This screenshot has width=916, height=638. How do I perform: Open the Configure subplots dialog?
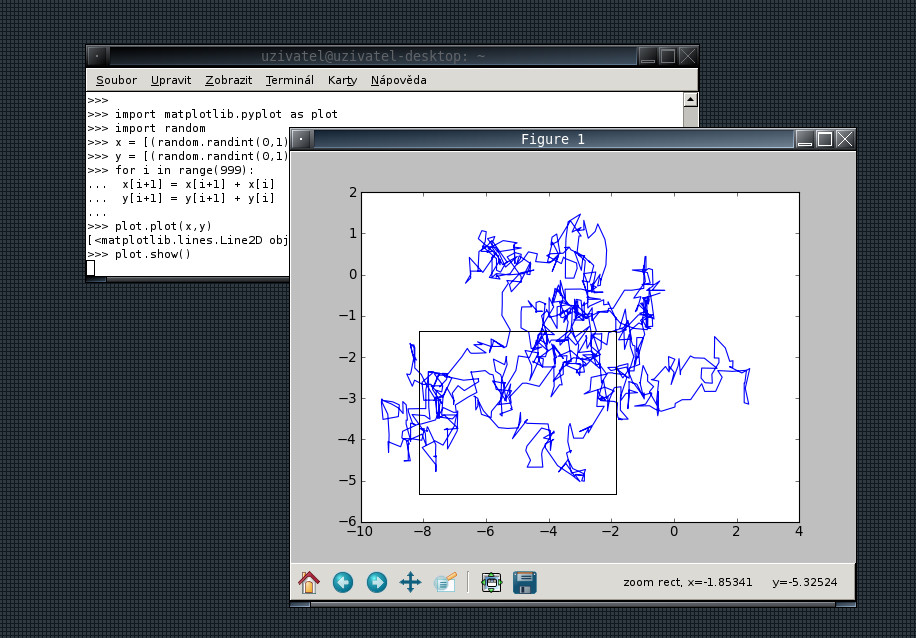pyautogui.click(x=490, y=582)
